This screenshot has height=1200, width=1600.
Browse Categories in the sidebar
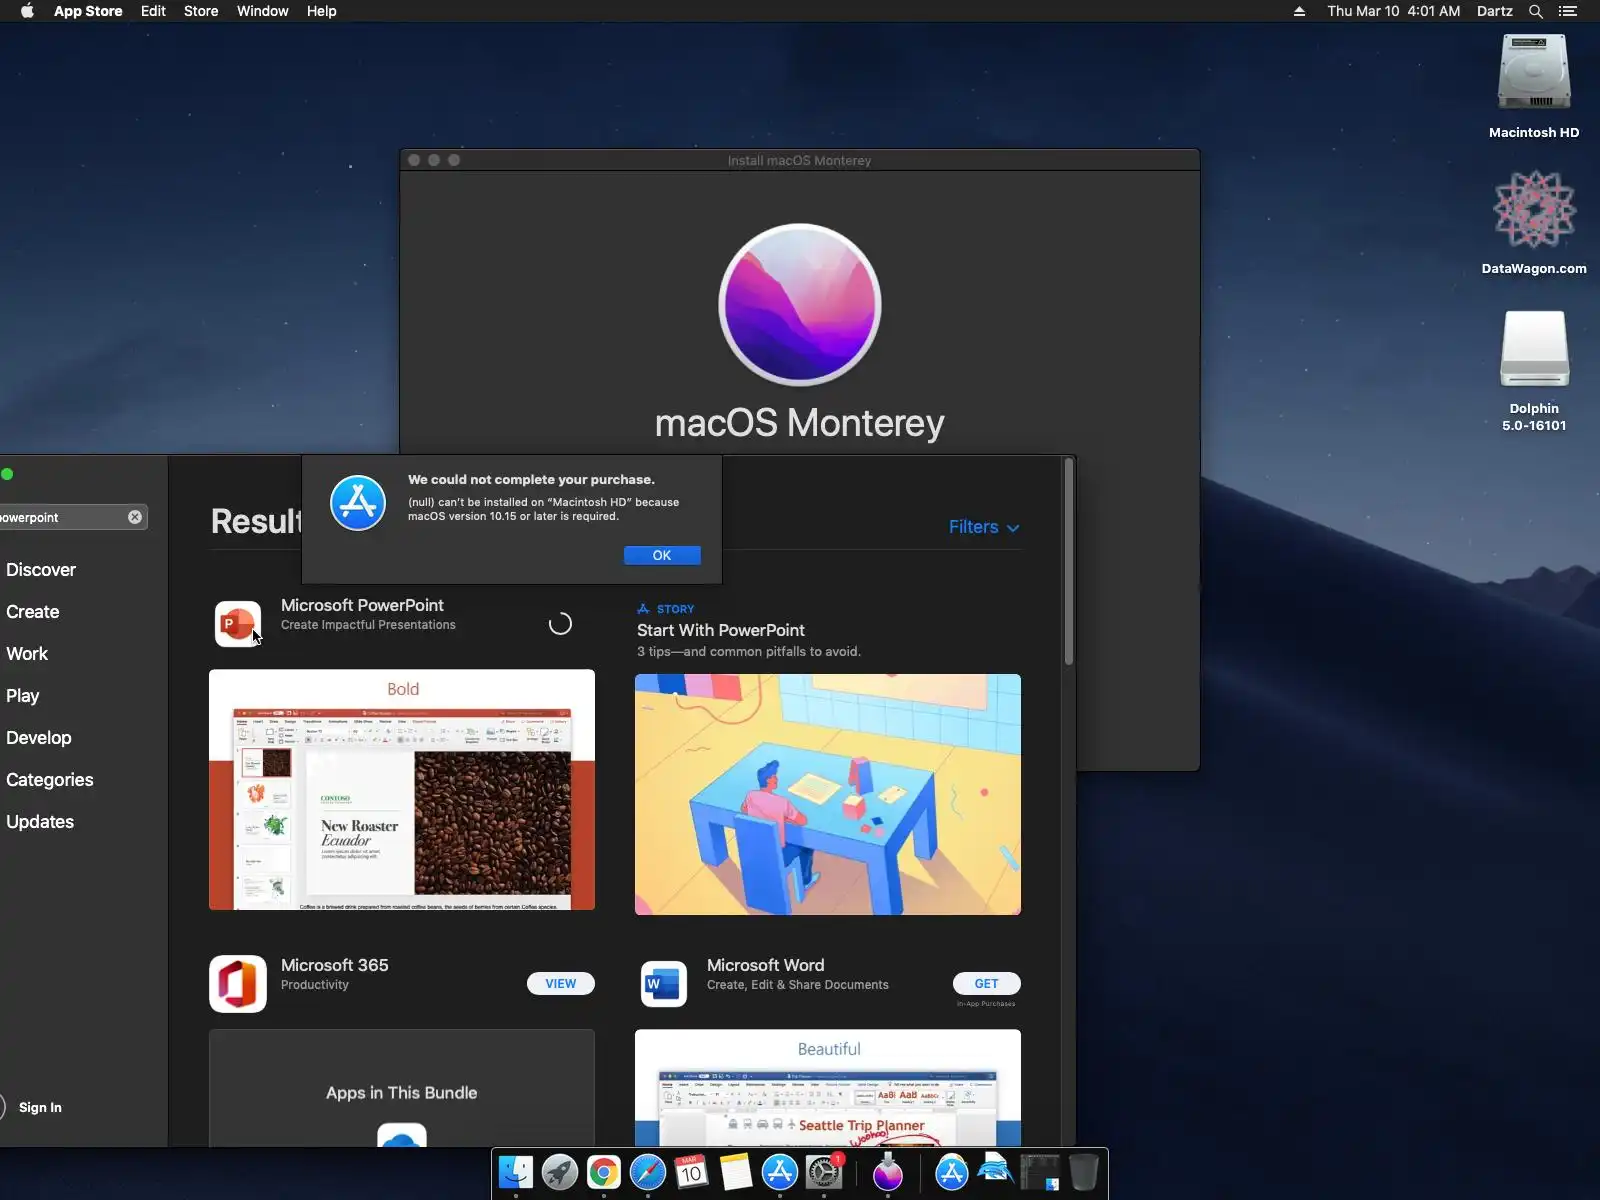(x=50, y=780)
